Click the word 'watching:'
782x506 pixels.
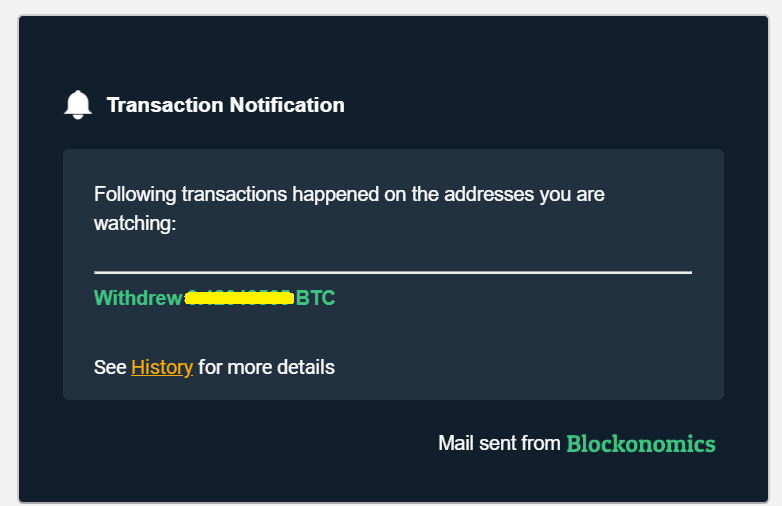tap(135, 223)
